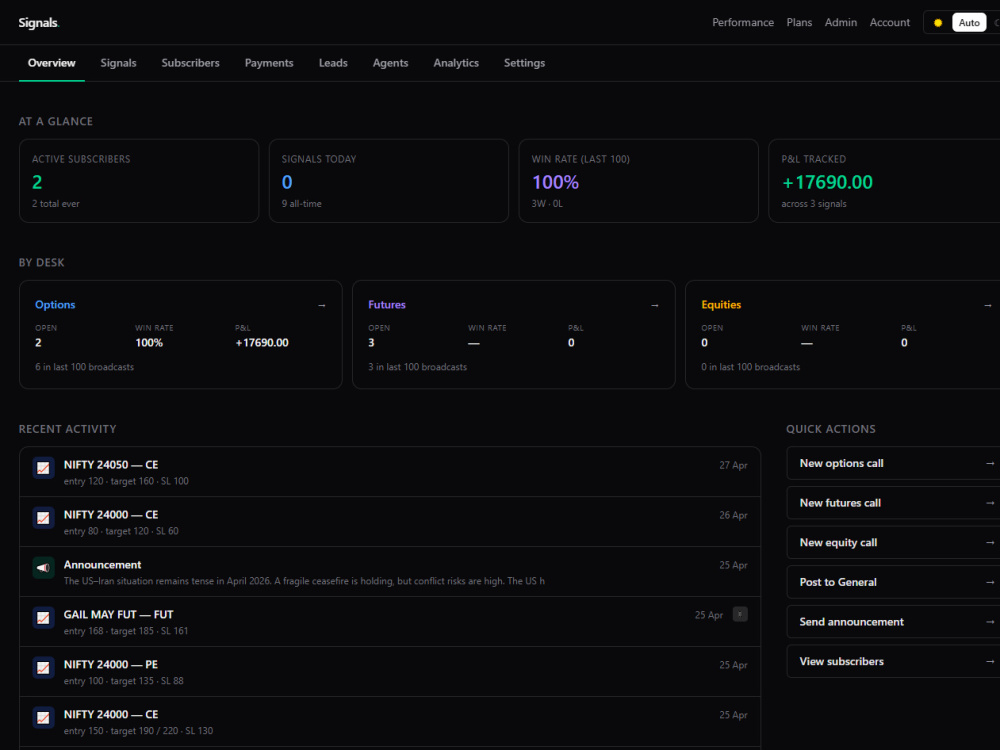Switch to light theme sun icon
Viewport: 1000px width, 750px height.
click(938, 22)
